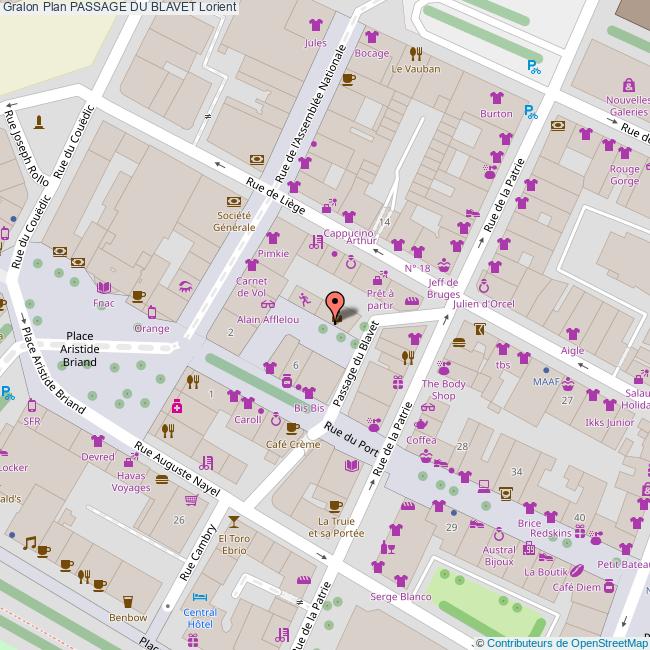Click the Société Générale bank icon
650x650 pixels.
[x=234, y=201]
